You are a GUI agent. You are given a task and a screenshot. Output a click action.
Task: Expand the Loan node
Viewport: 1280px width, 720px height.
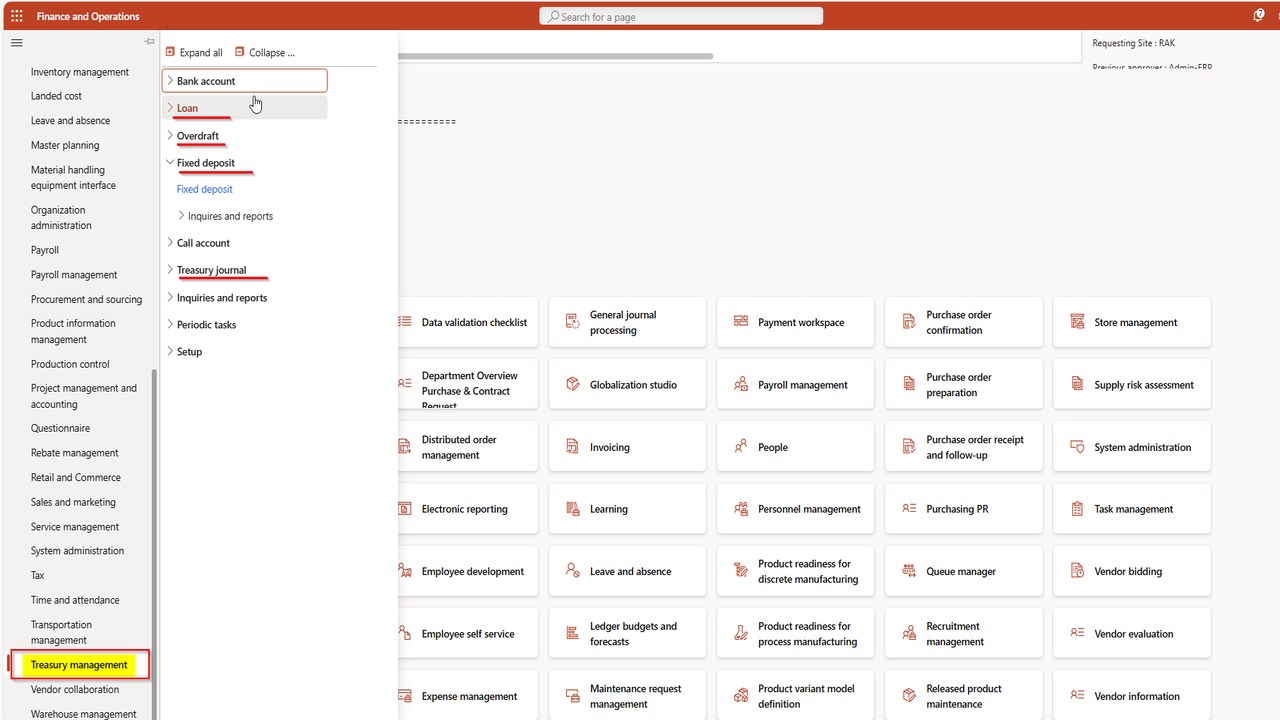(x=170, y=108)
